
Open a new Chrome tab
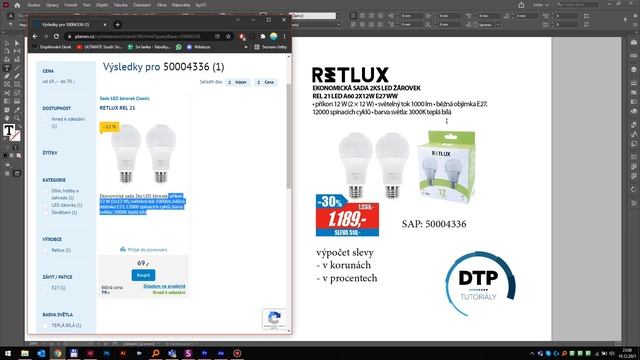[x=117, y=24]
